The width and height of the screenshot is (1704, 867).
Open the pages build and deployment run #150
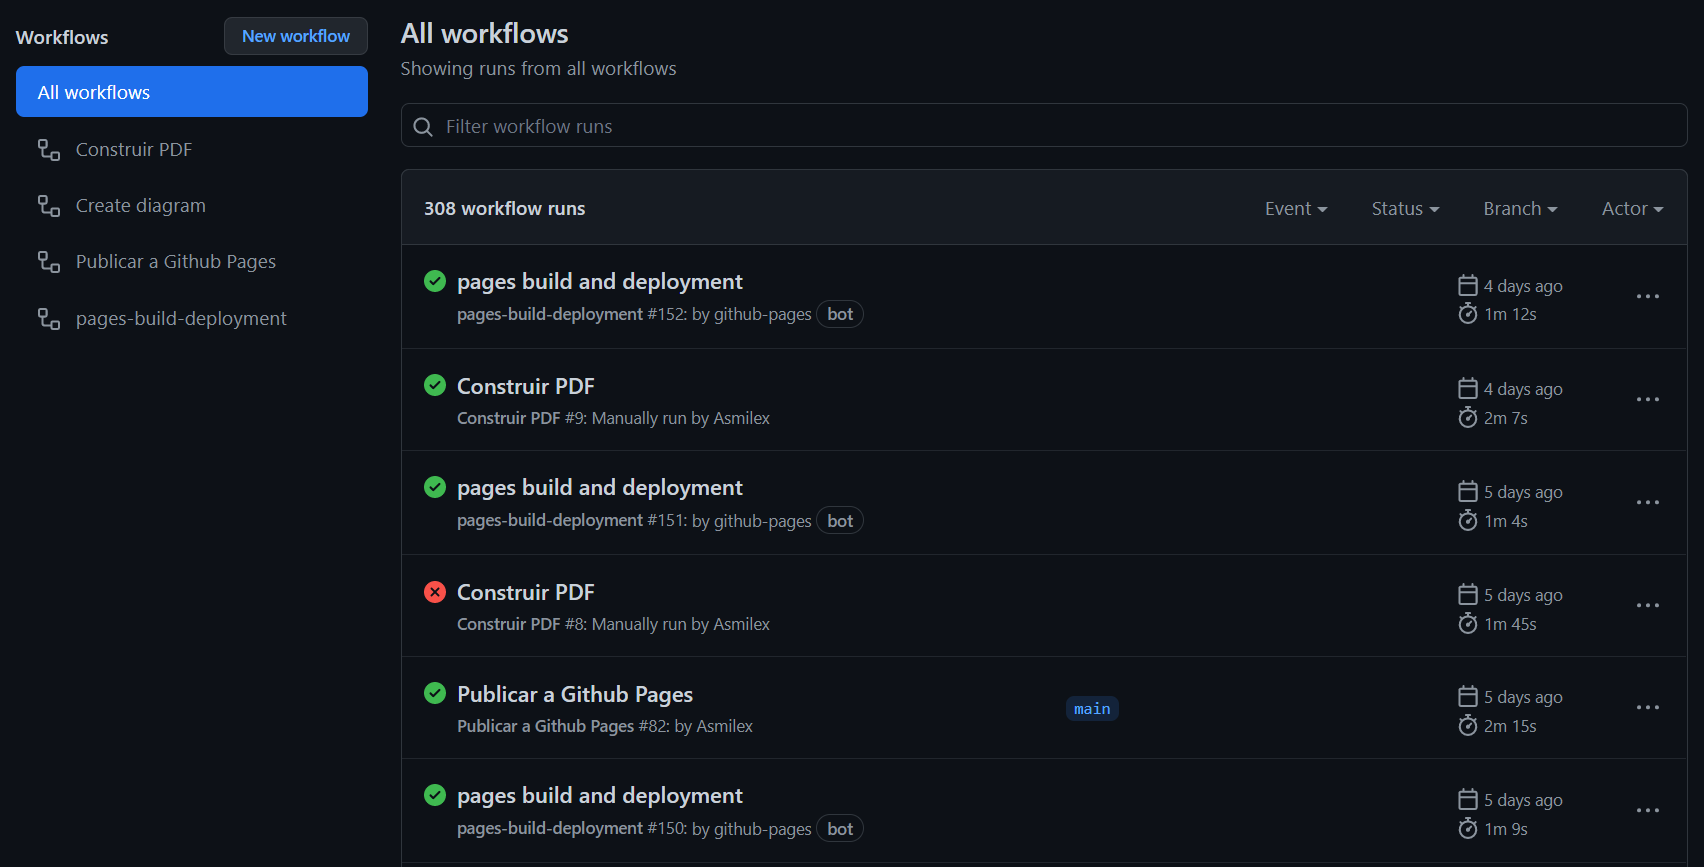(x=599, y=796)
